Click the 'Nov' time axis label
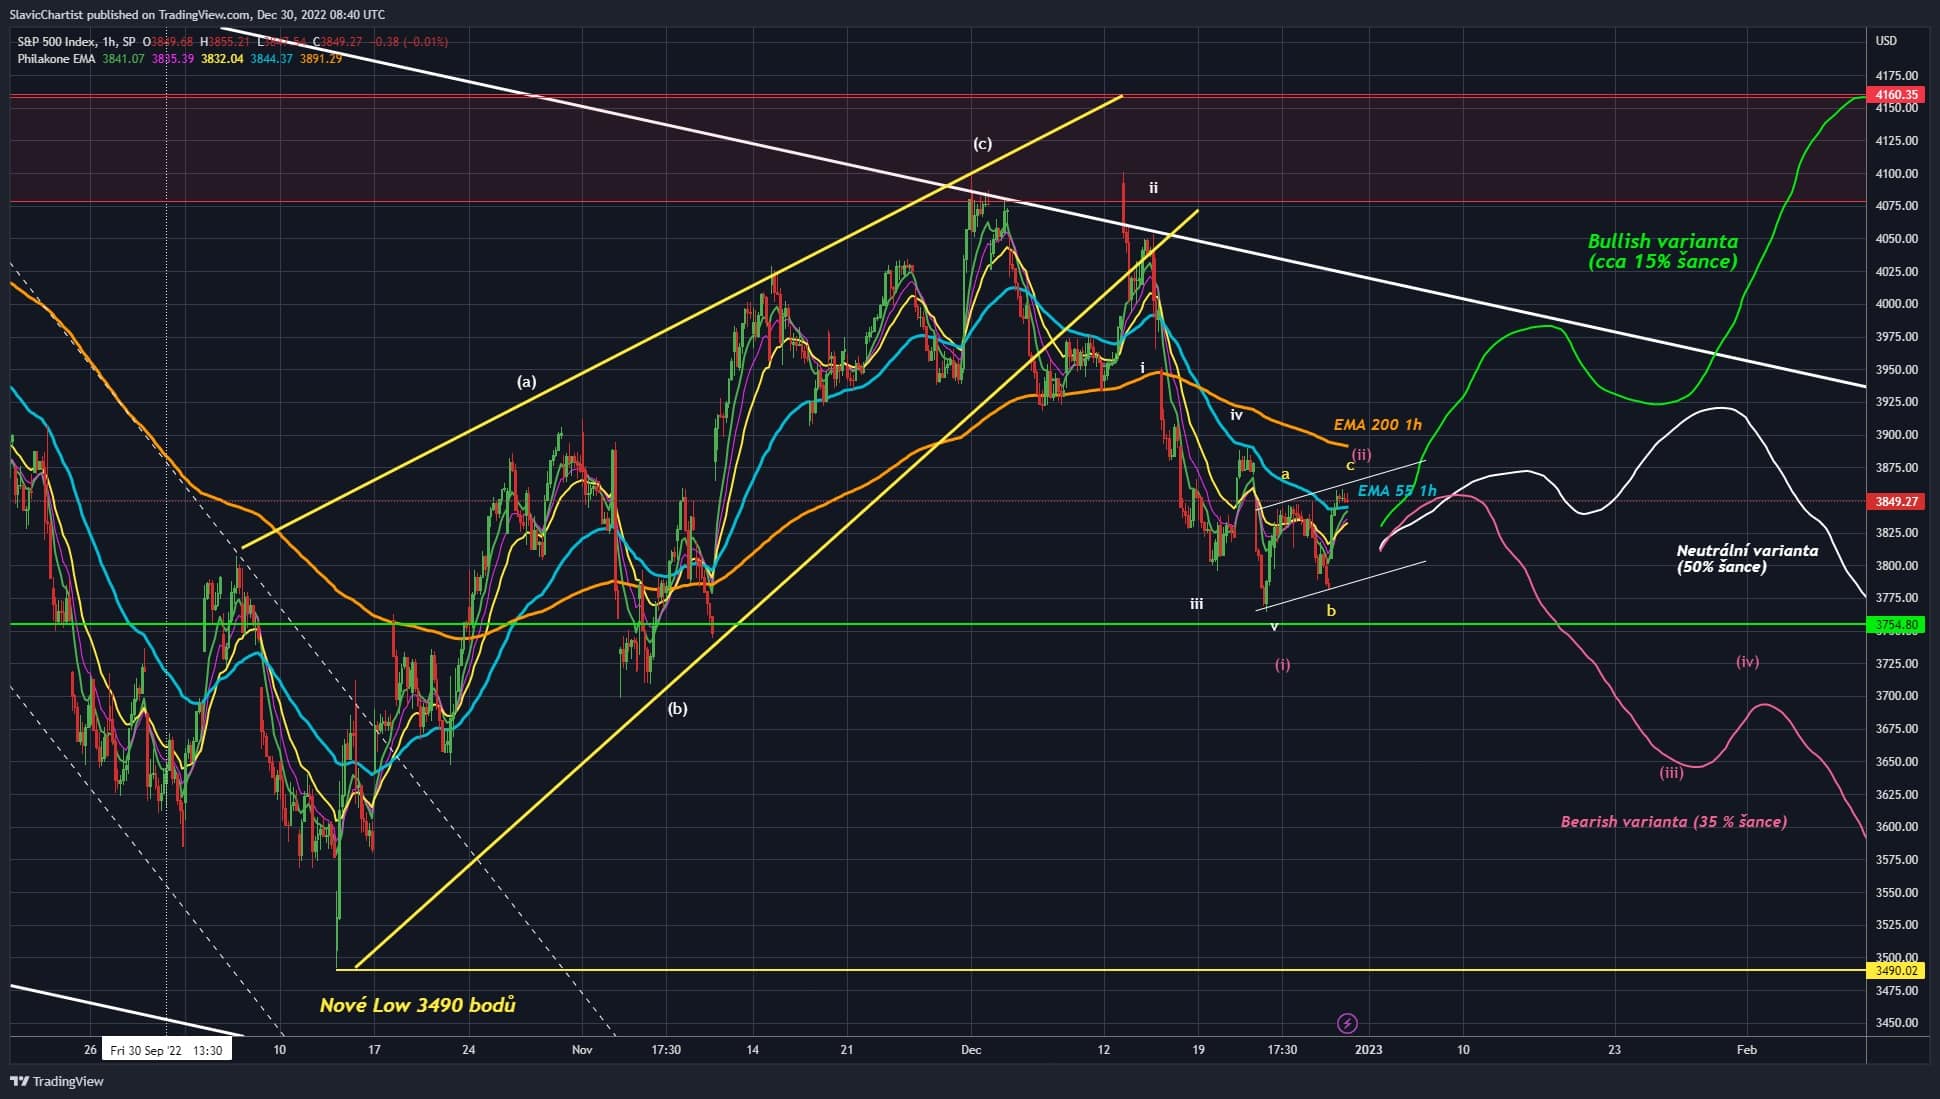Viewport: 1940px width, 1099px height. pos(582,1050)
